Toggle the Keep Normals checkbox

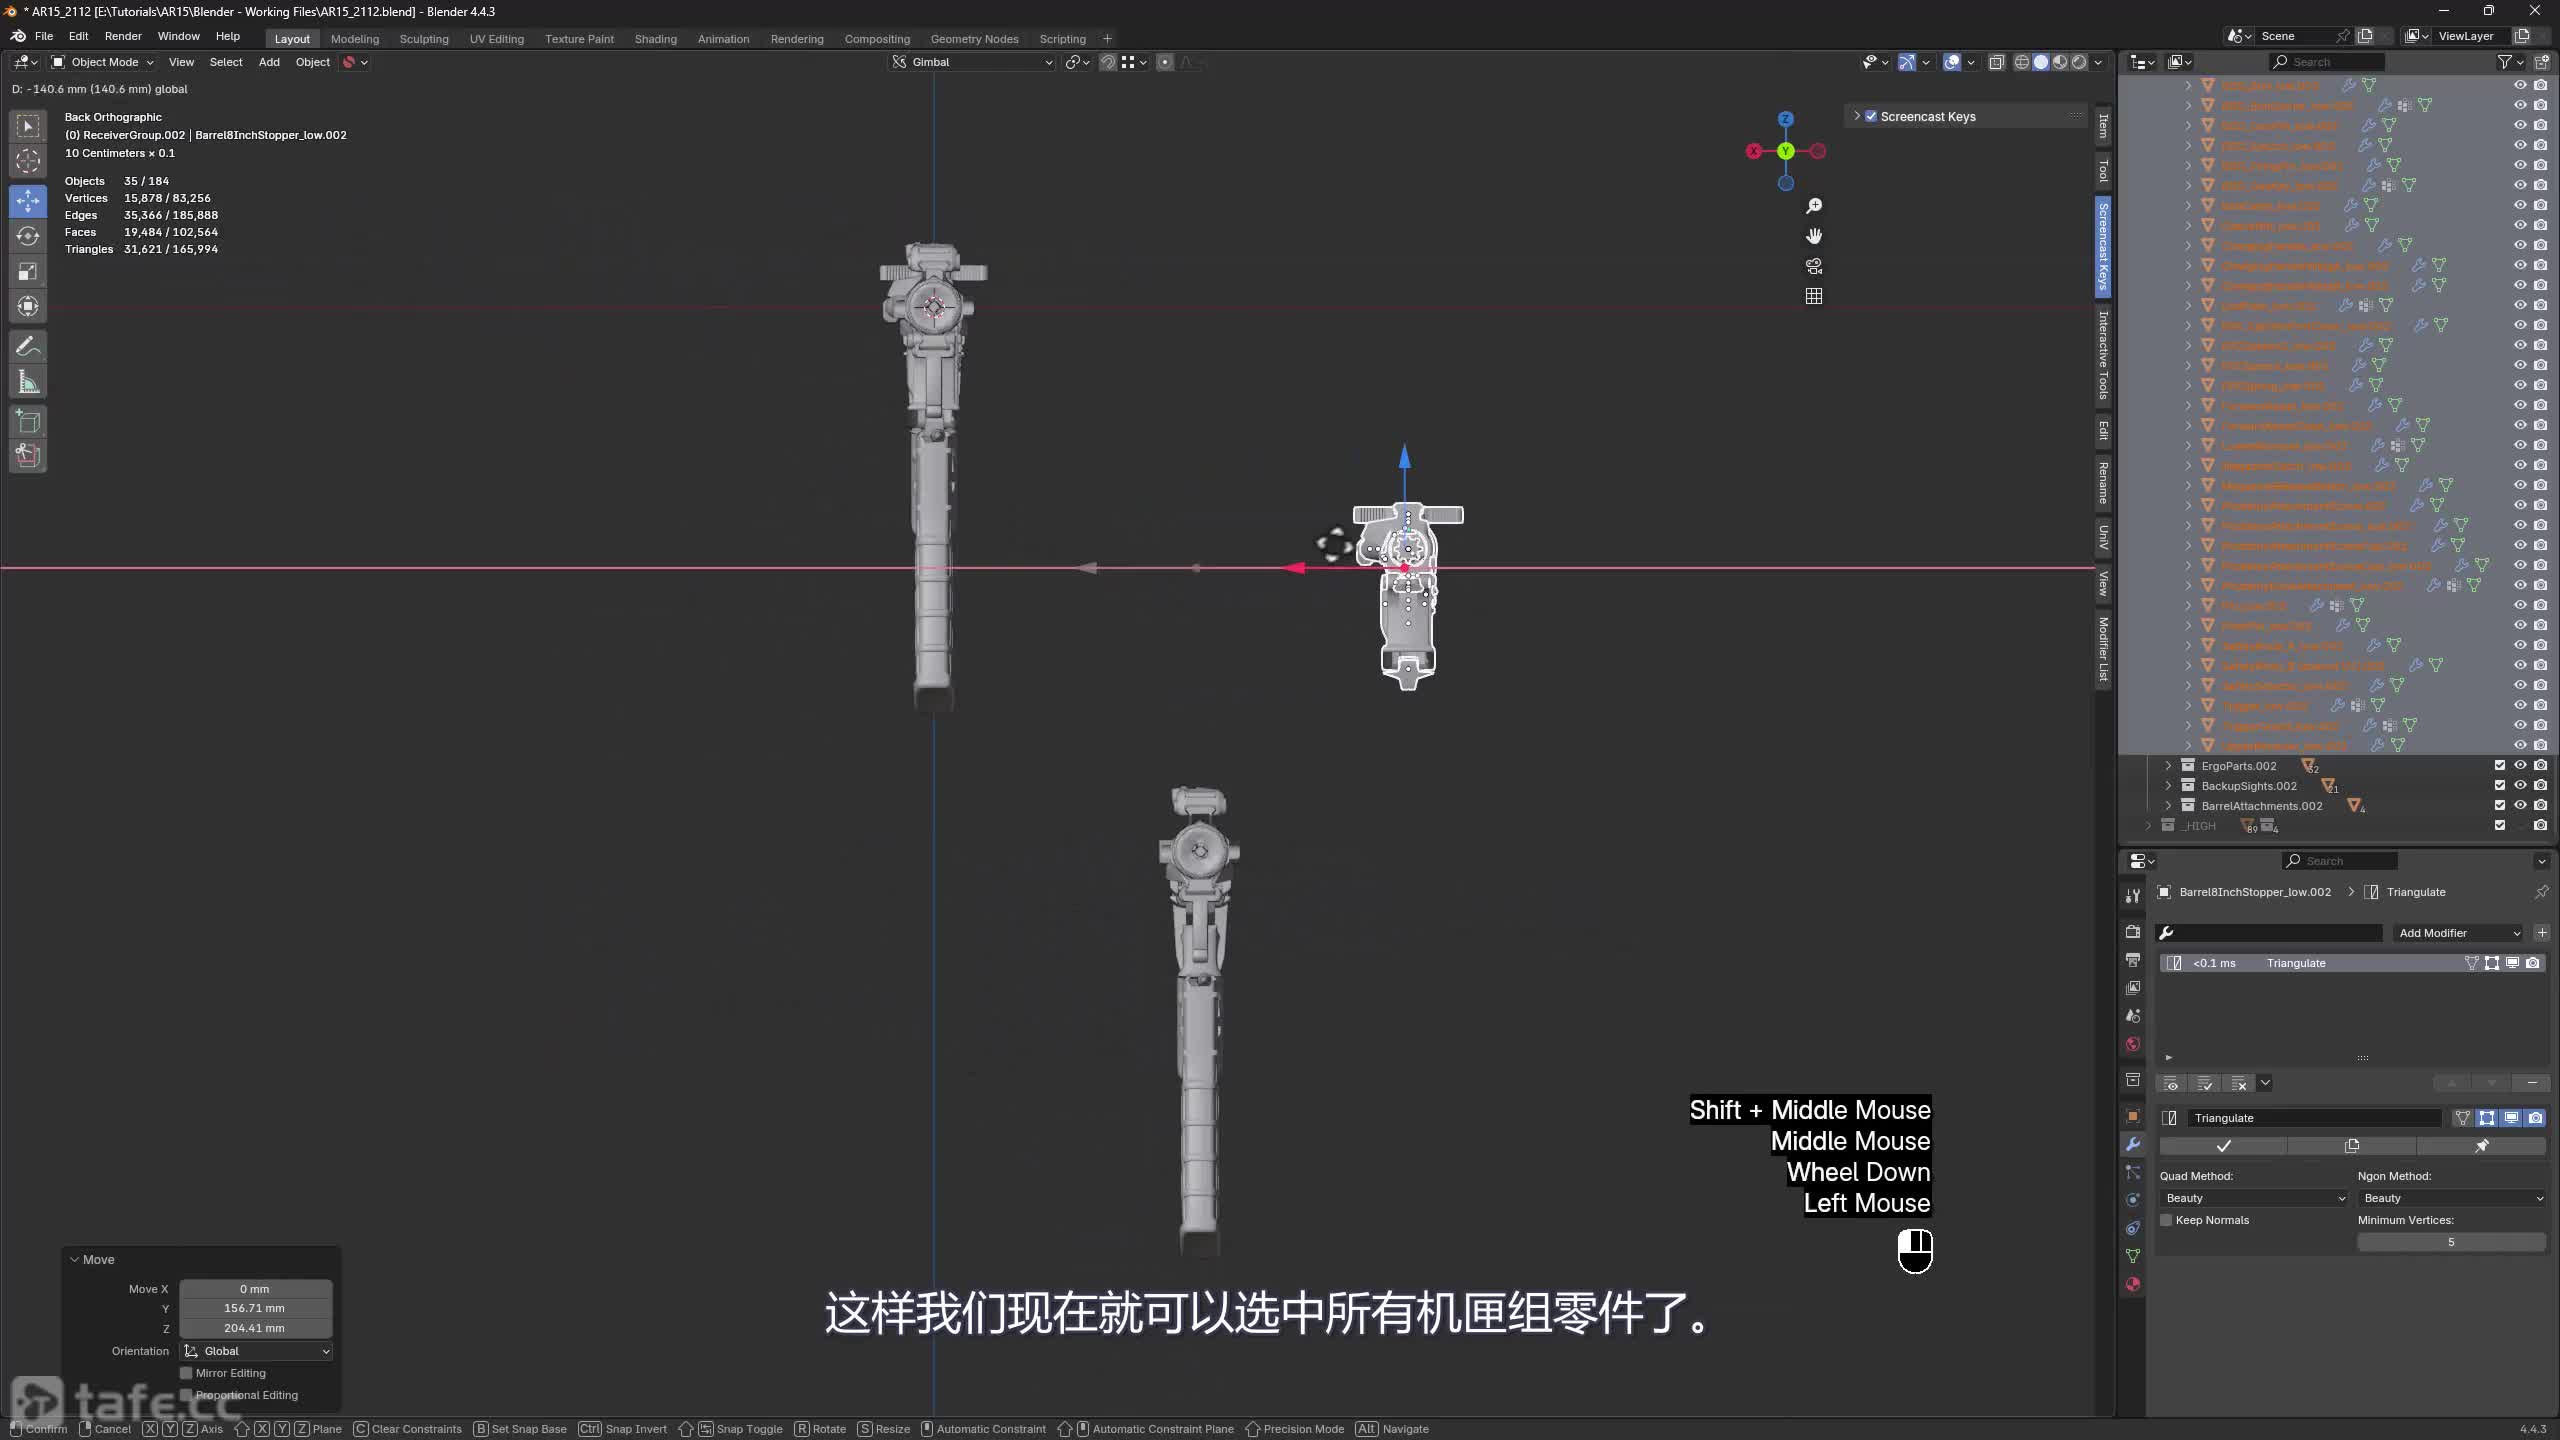(2166, 1220)
